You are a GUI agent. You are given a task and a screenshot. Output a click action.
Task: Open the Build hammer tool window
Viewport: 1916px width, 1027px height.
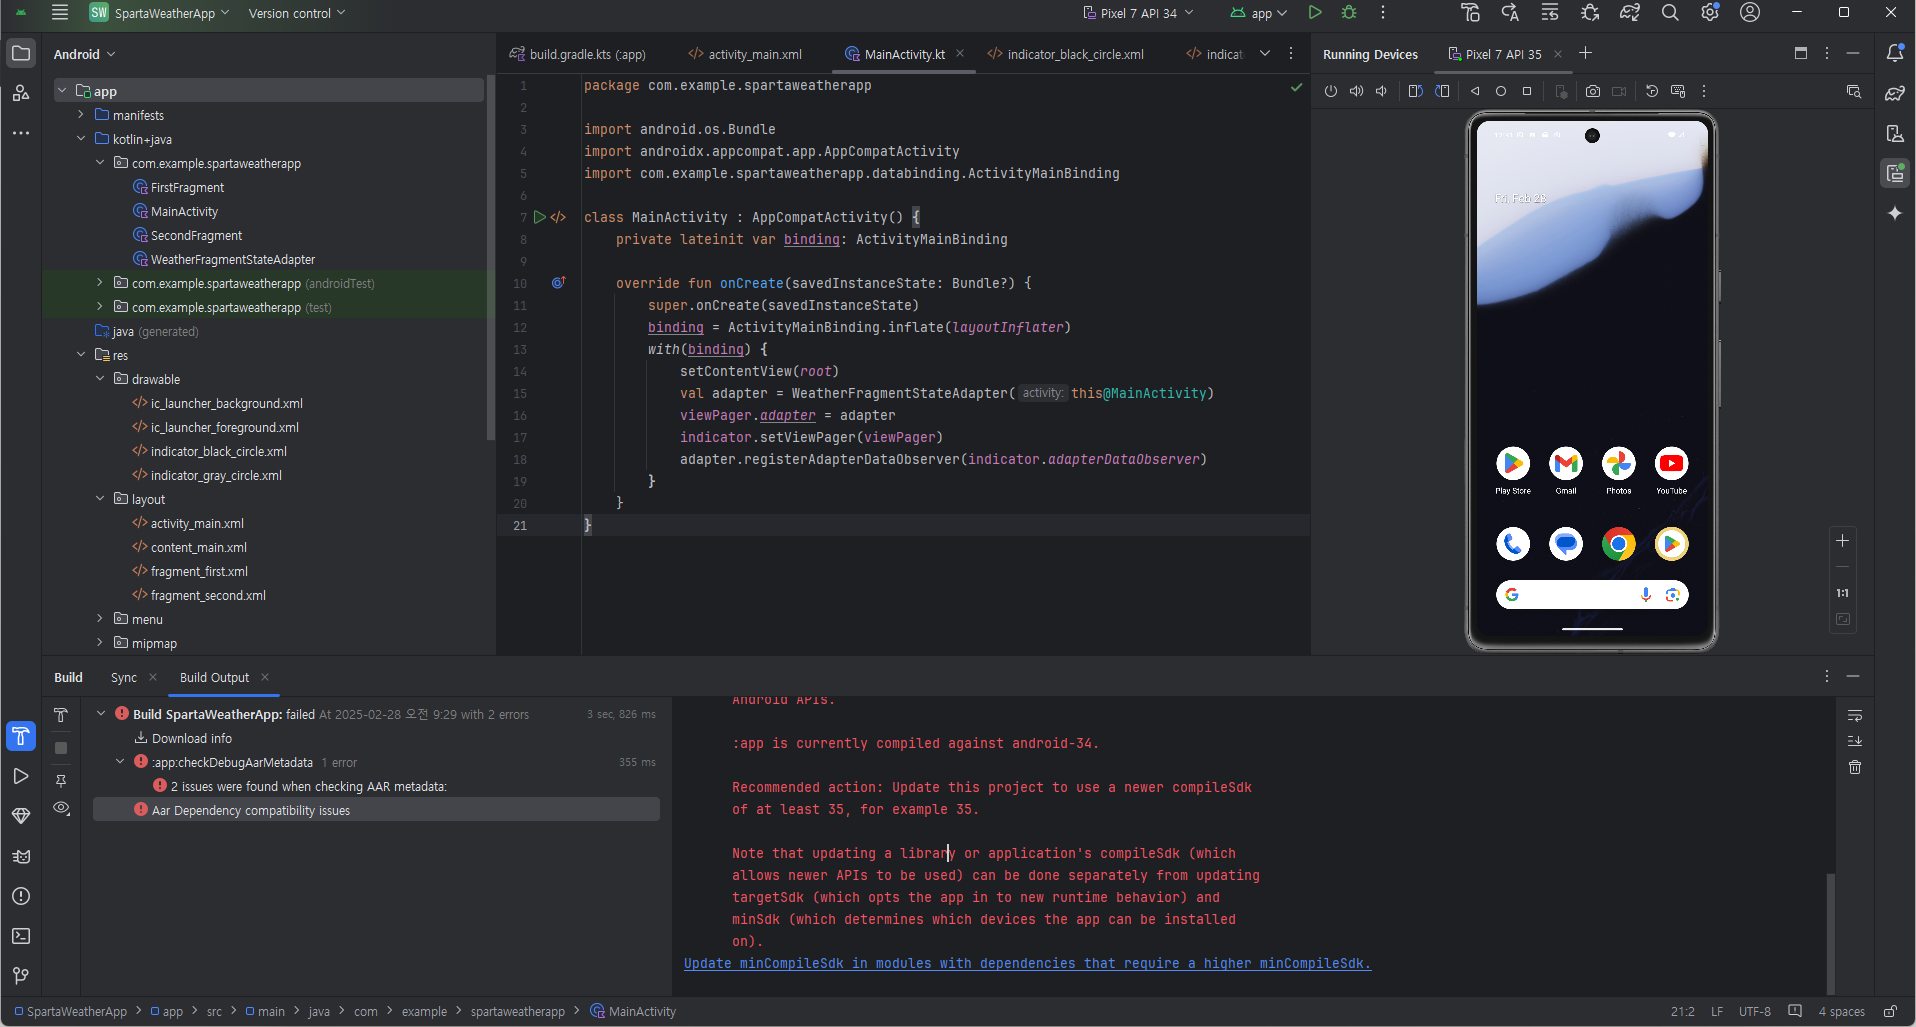[21, 736]
